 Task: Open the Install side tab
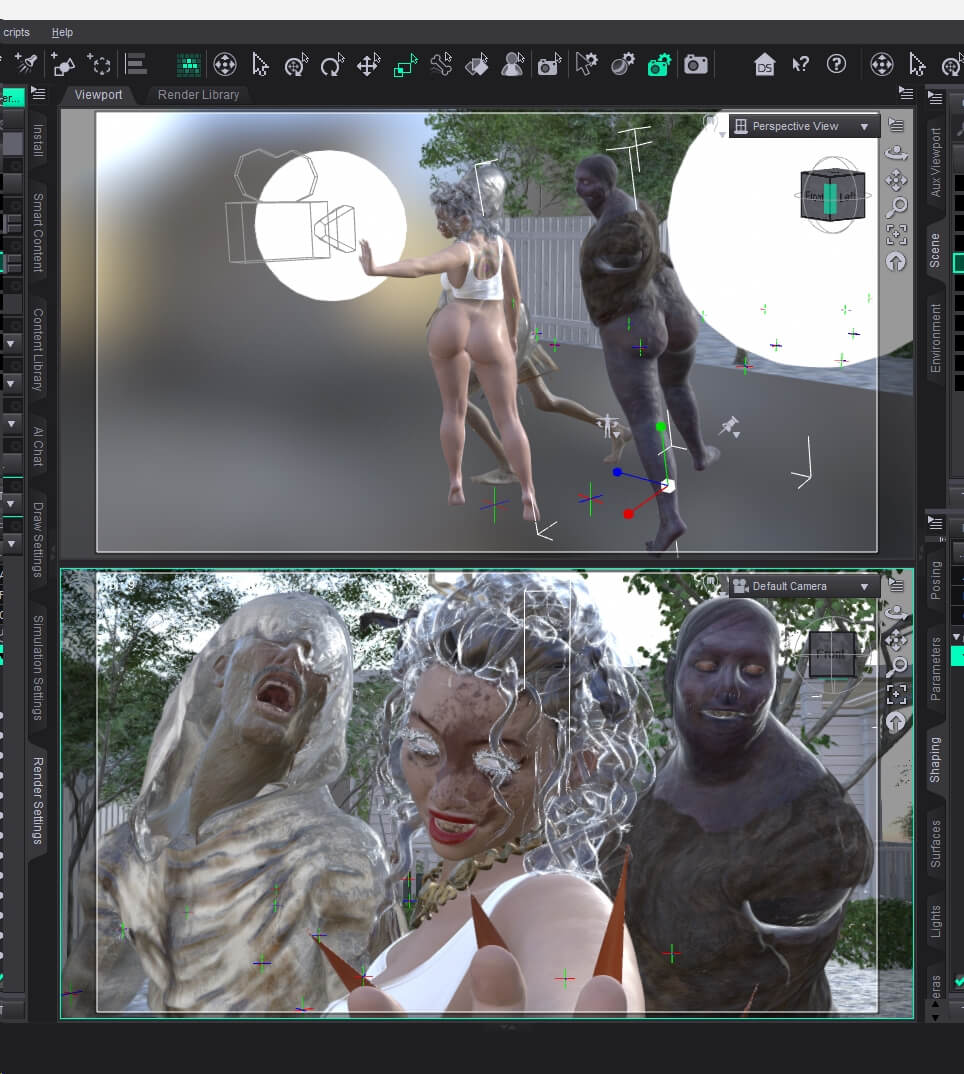pyautogui.click(x=38, y=140)
